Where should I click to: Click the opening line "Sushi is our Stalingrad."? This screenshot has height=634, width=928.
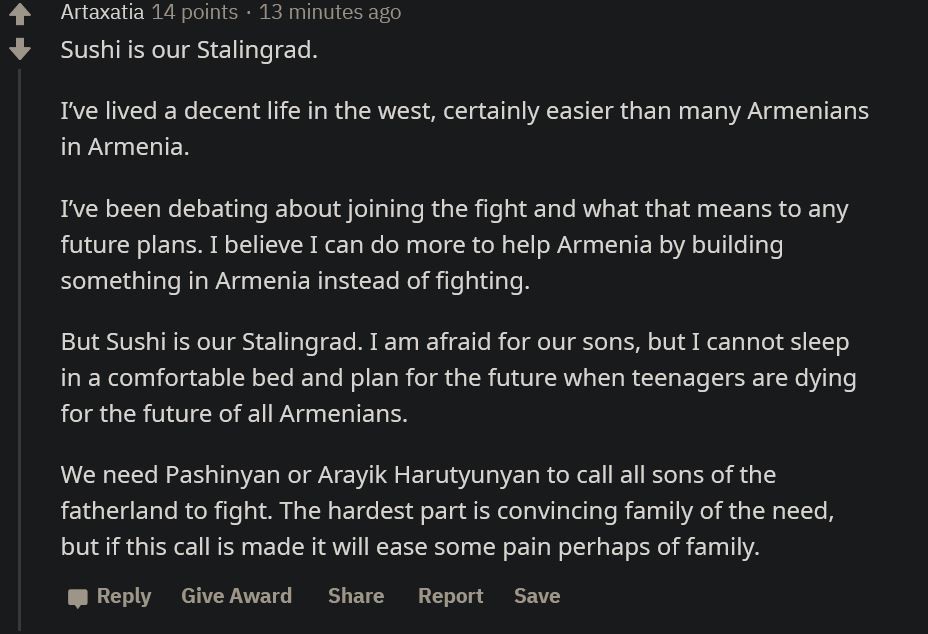click(189, 50)
